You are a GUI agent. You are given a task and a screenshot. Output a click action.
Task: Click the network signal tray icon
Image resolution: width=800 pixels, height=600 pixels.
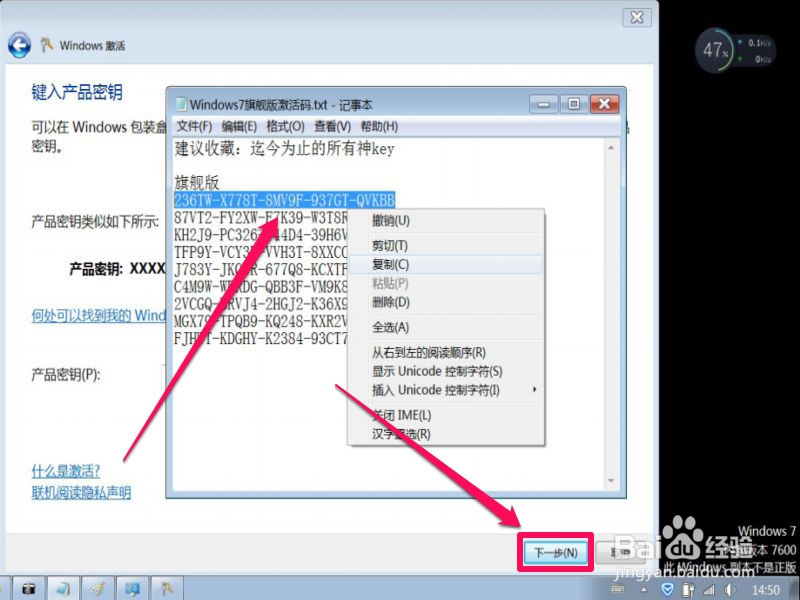[709, 590]
